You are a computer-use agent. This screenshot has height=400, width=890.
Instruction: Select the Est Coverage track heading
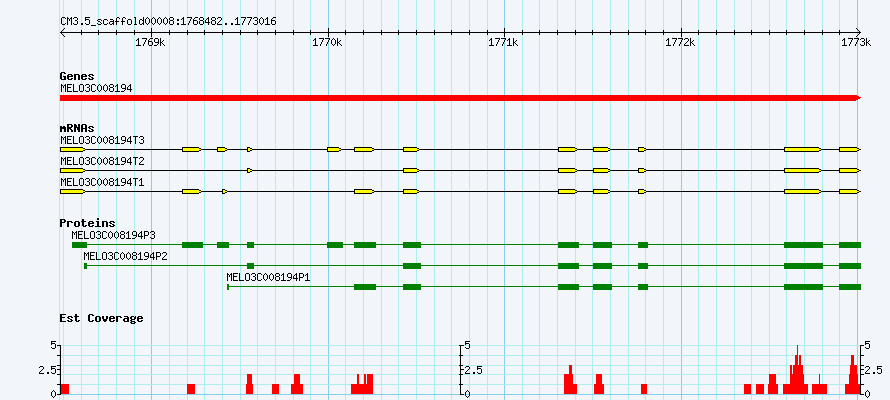(x=102, y=318)
